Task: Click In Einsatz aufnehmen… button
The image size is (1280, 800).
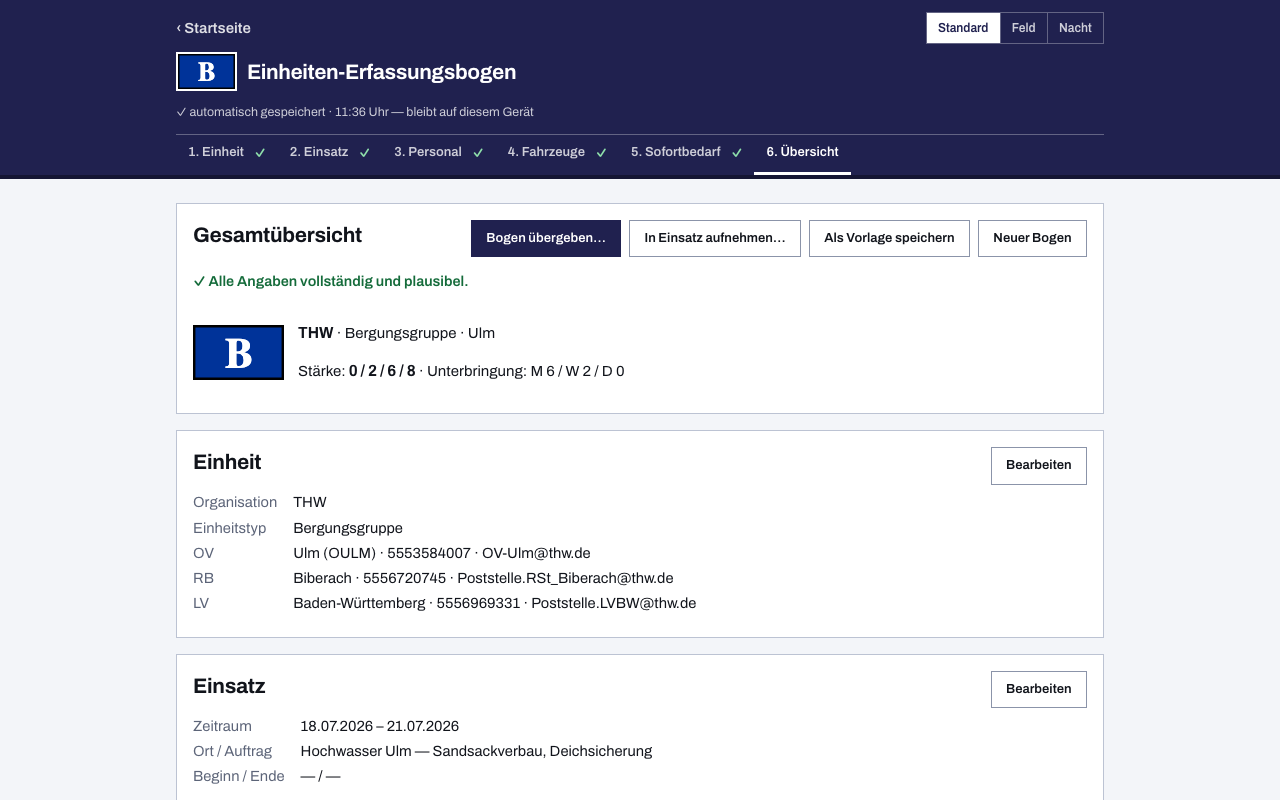Action: [715, 238]
